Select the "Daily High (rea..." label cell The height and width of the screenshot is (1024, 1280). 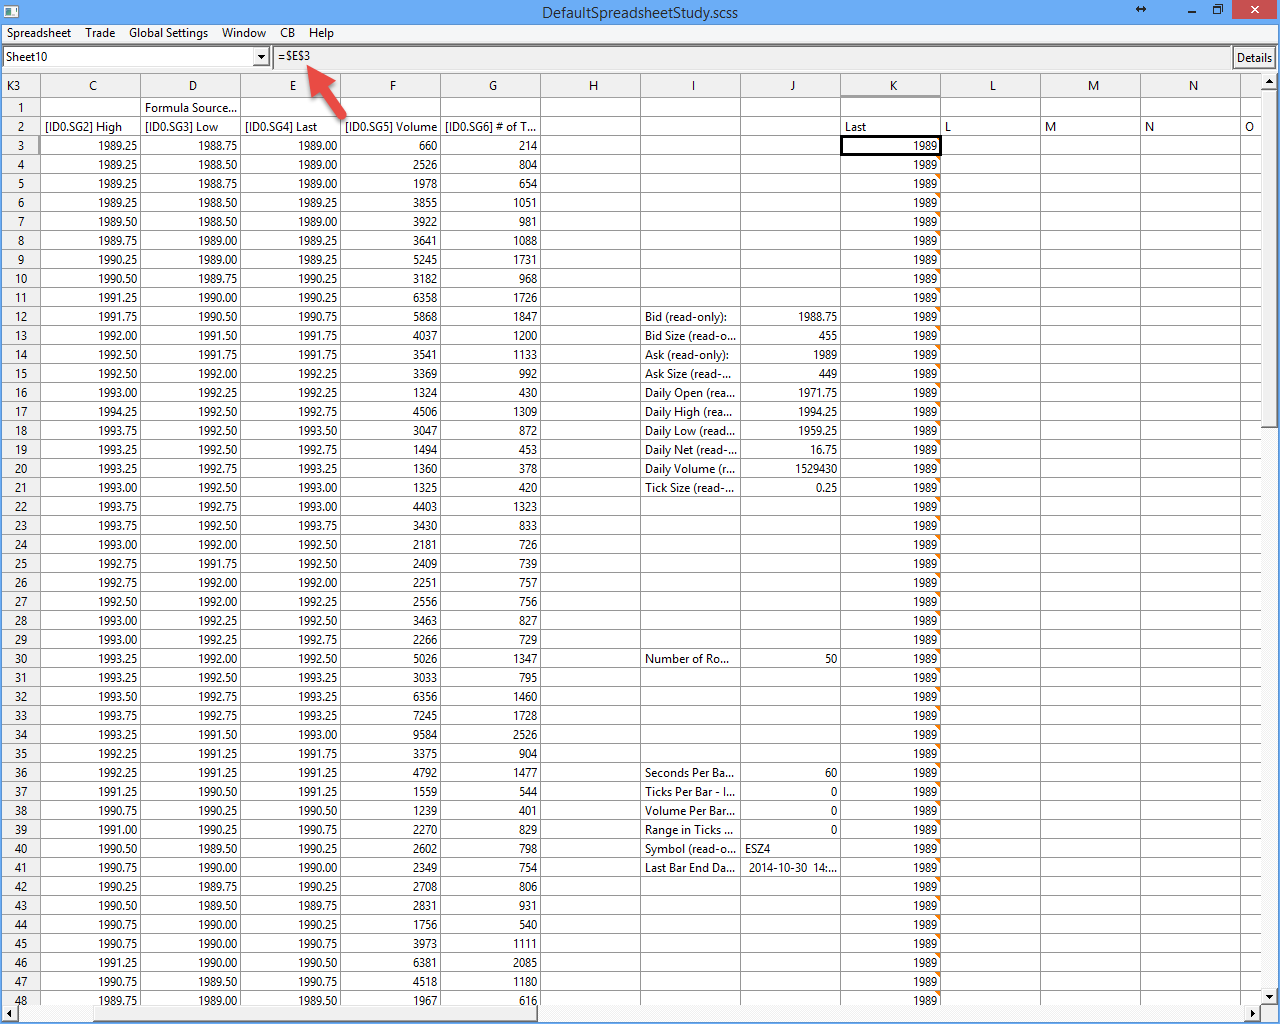[691, 412]
